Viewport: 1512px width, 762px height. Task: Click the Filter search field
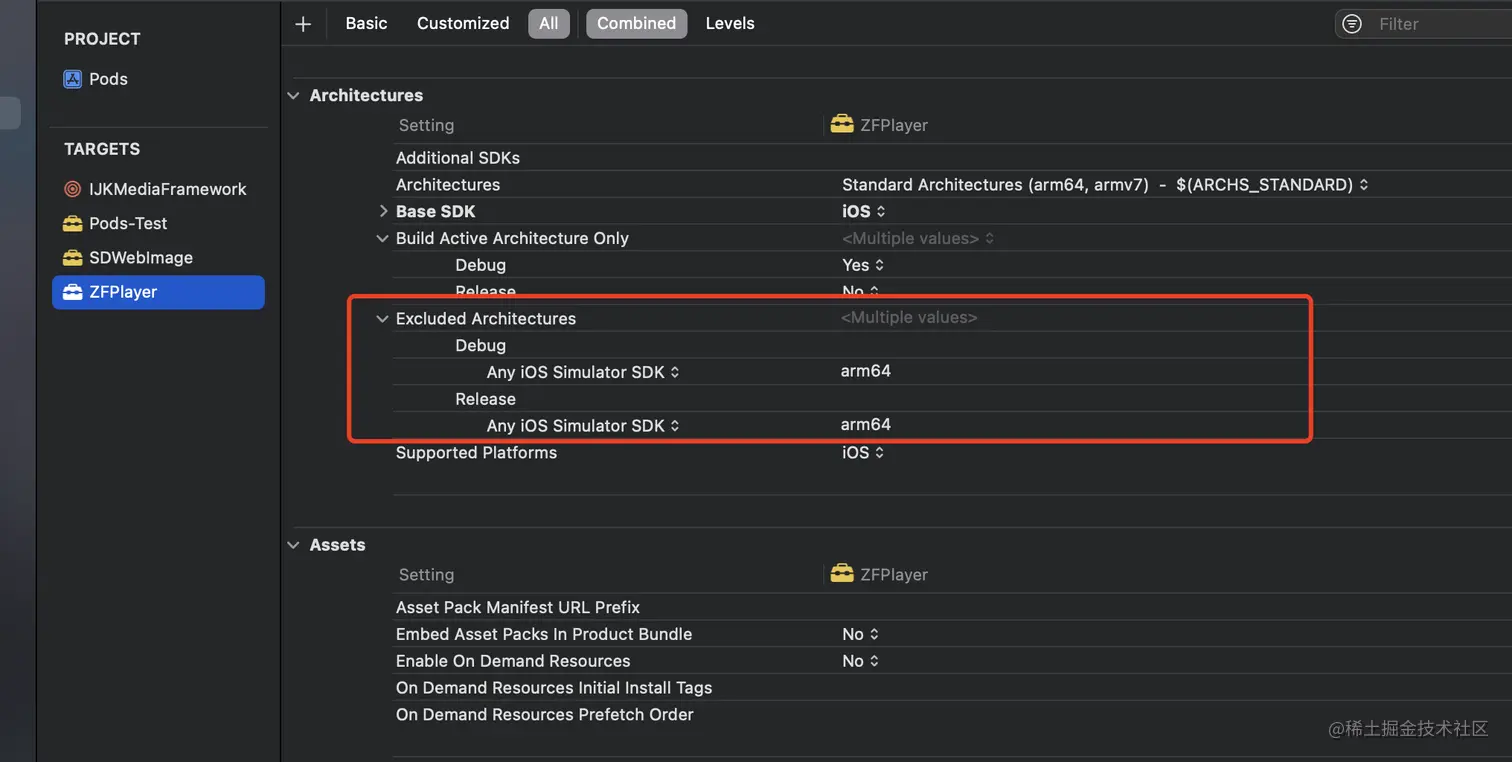[1440, 24]
